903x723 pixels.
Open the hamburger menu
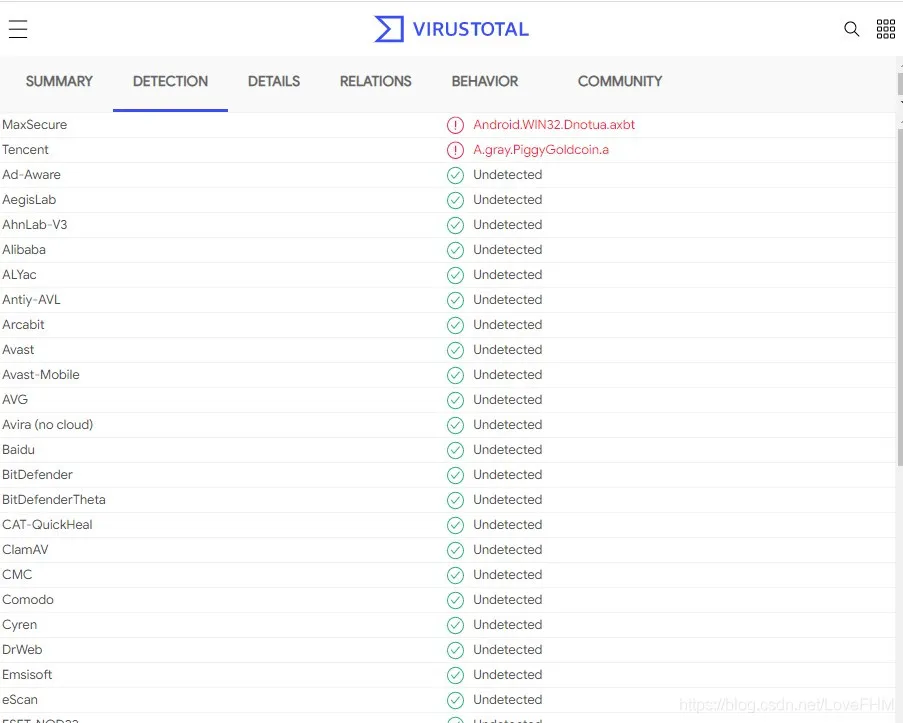[x=18, y=29]
